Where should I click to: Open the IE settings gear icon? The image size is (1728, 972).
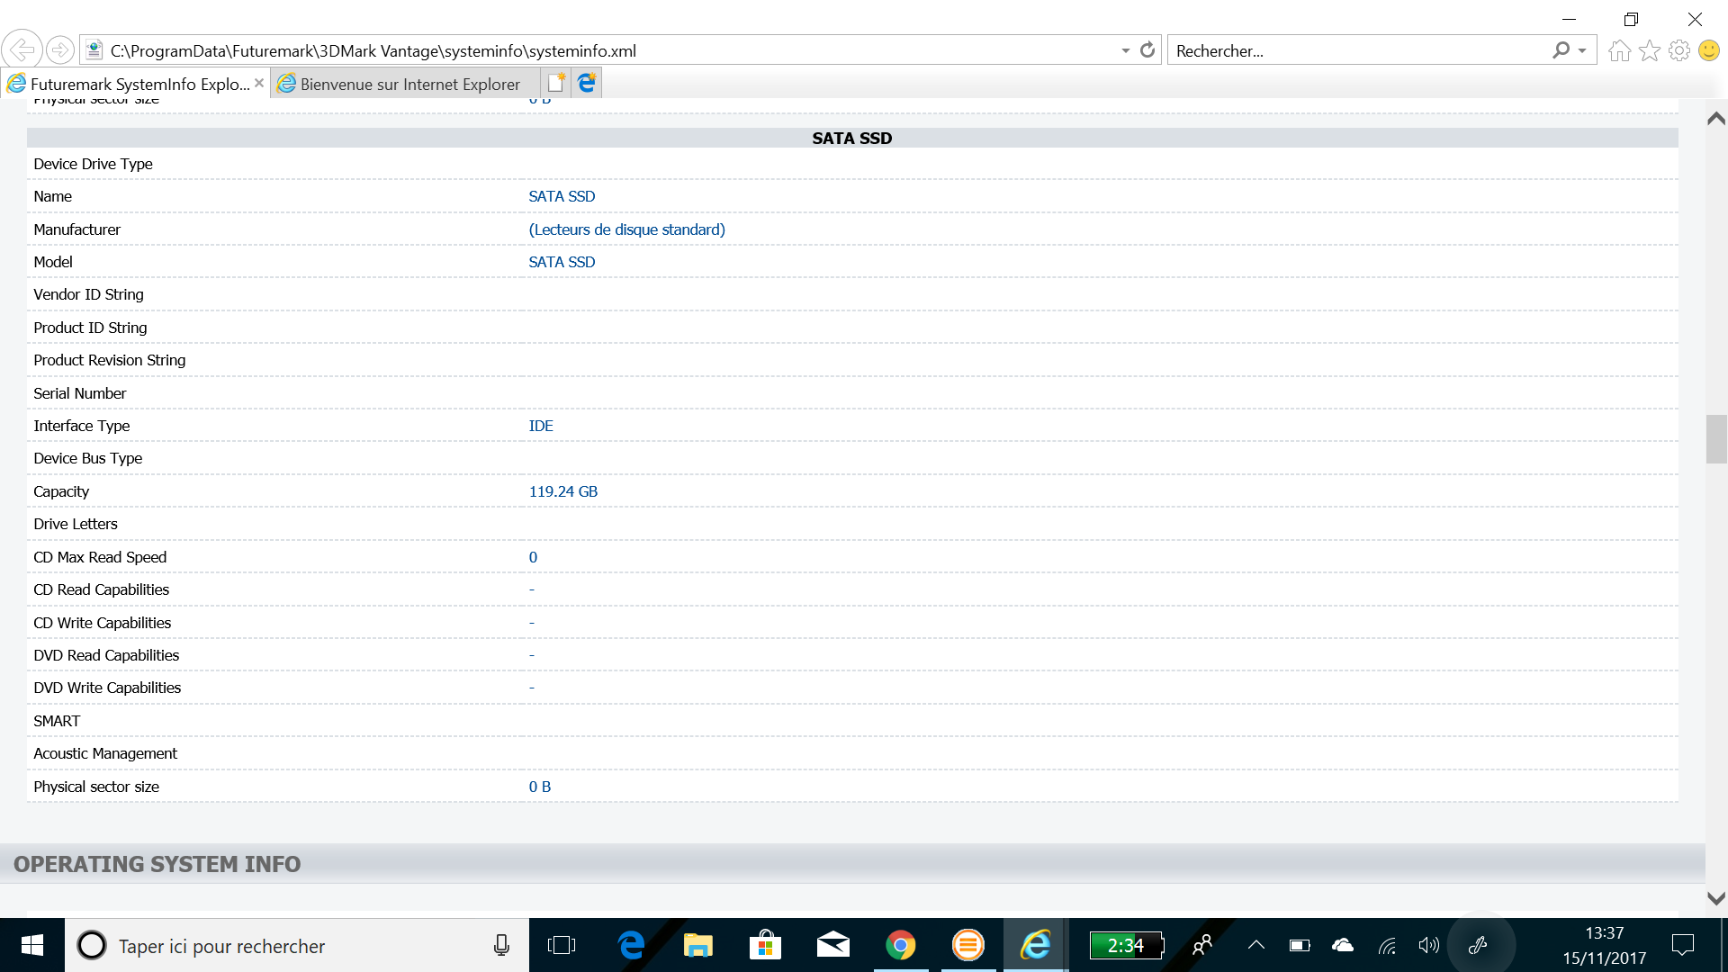1680,50
